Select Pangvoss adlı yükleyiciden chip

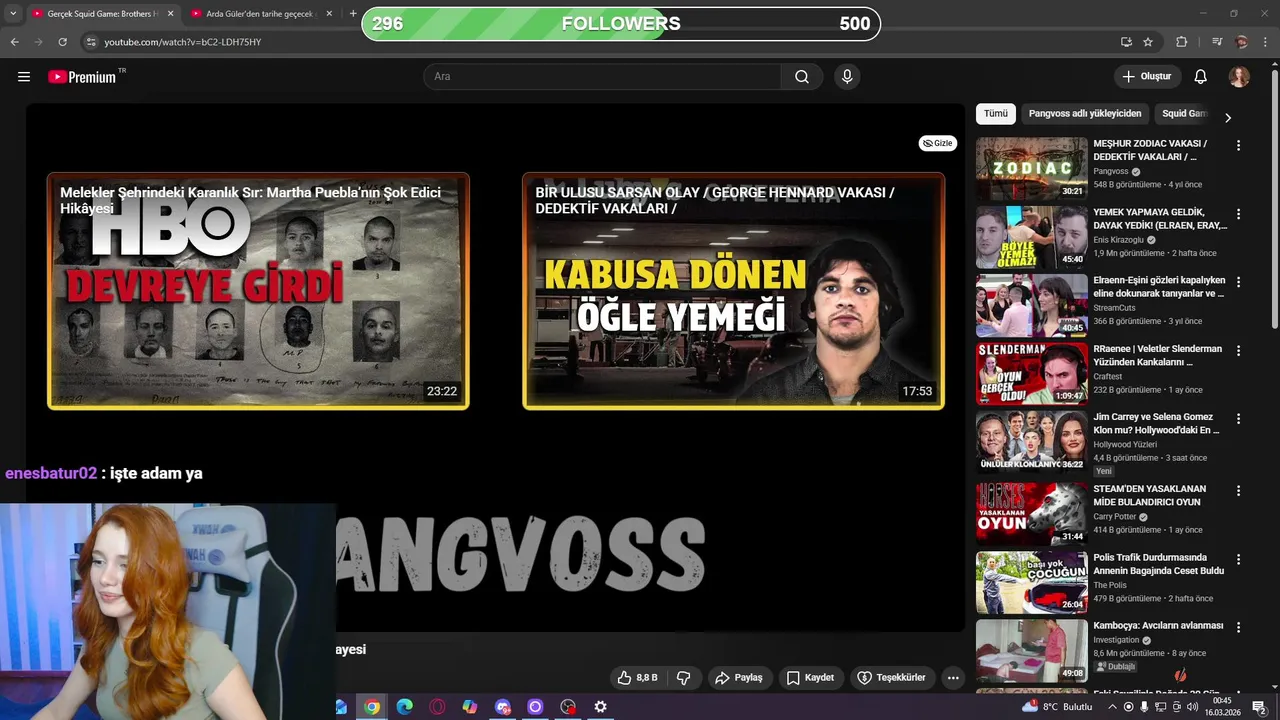click(1085, 114)
